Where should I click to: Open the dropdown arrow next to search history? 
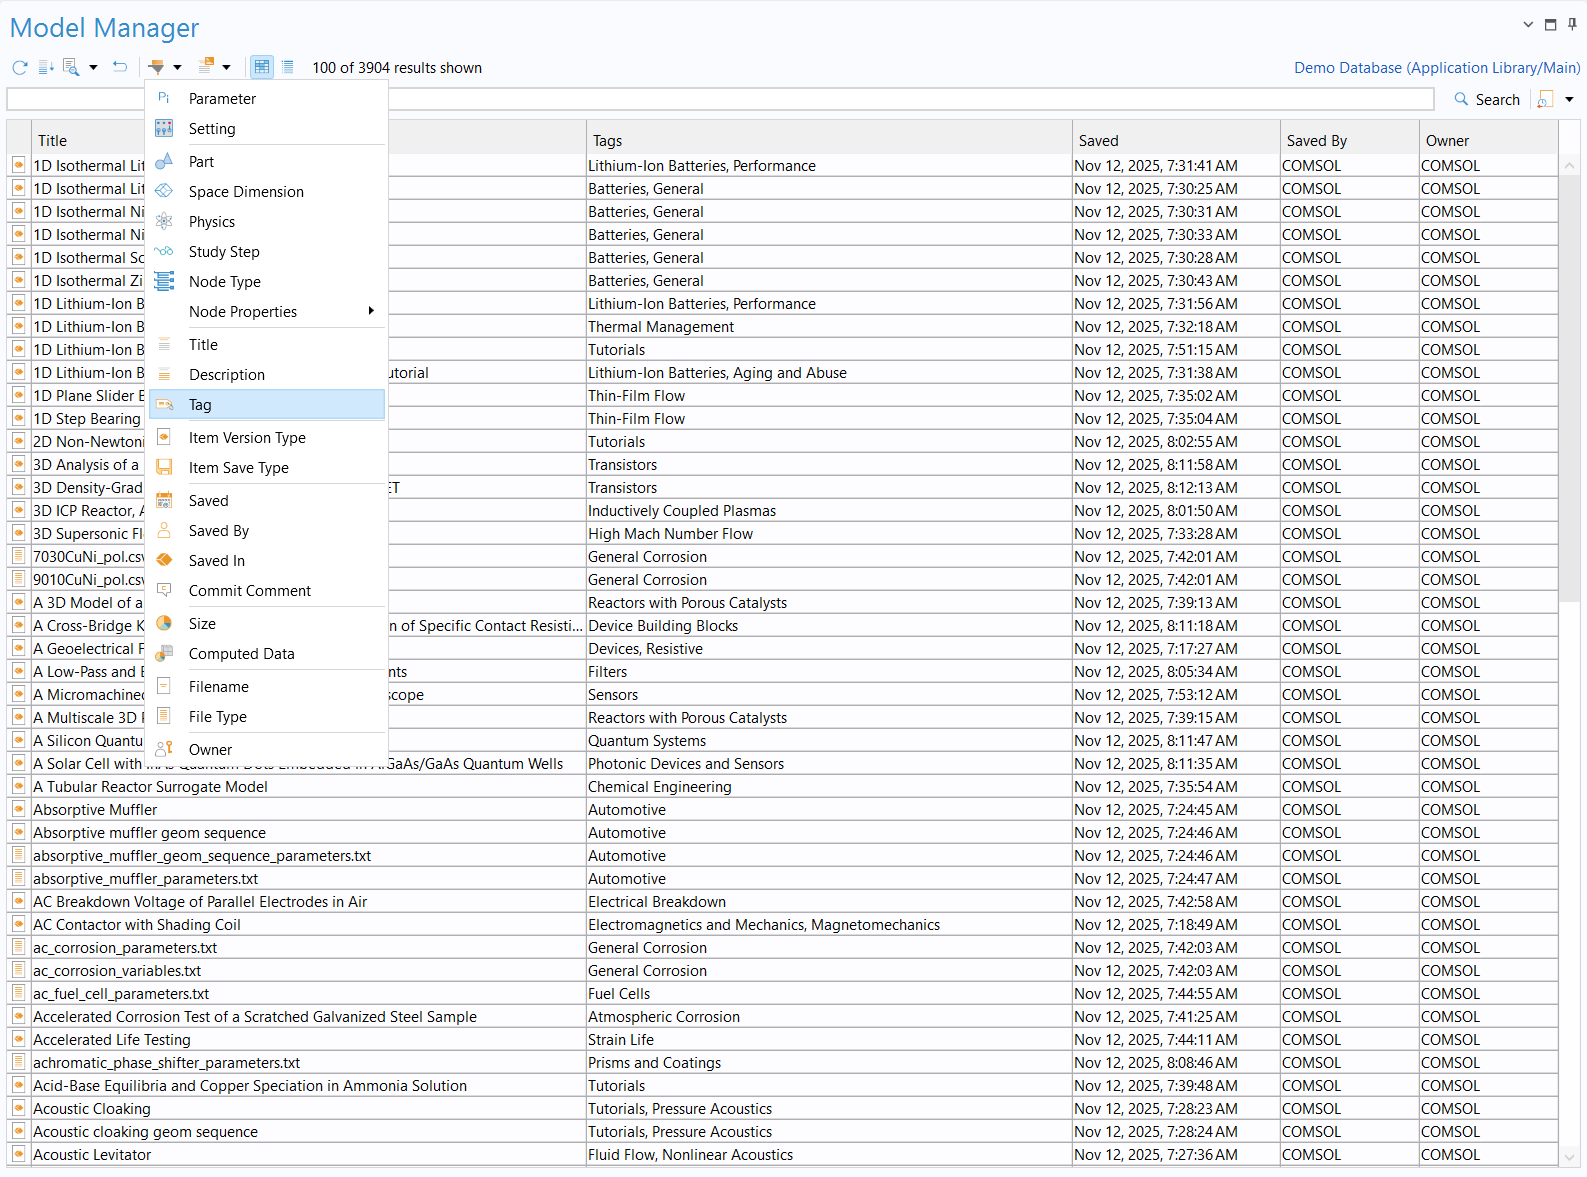(93, 68)
